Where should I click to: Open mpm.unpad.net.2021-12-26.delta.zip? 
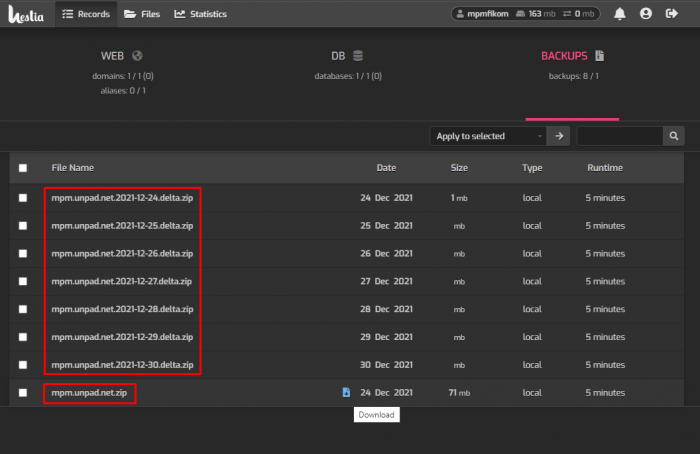[x=122, y=254]
